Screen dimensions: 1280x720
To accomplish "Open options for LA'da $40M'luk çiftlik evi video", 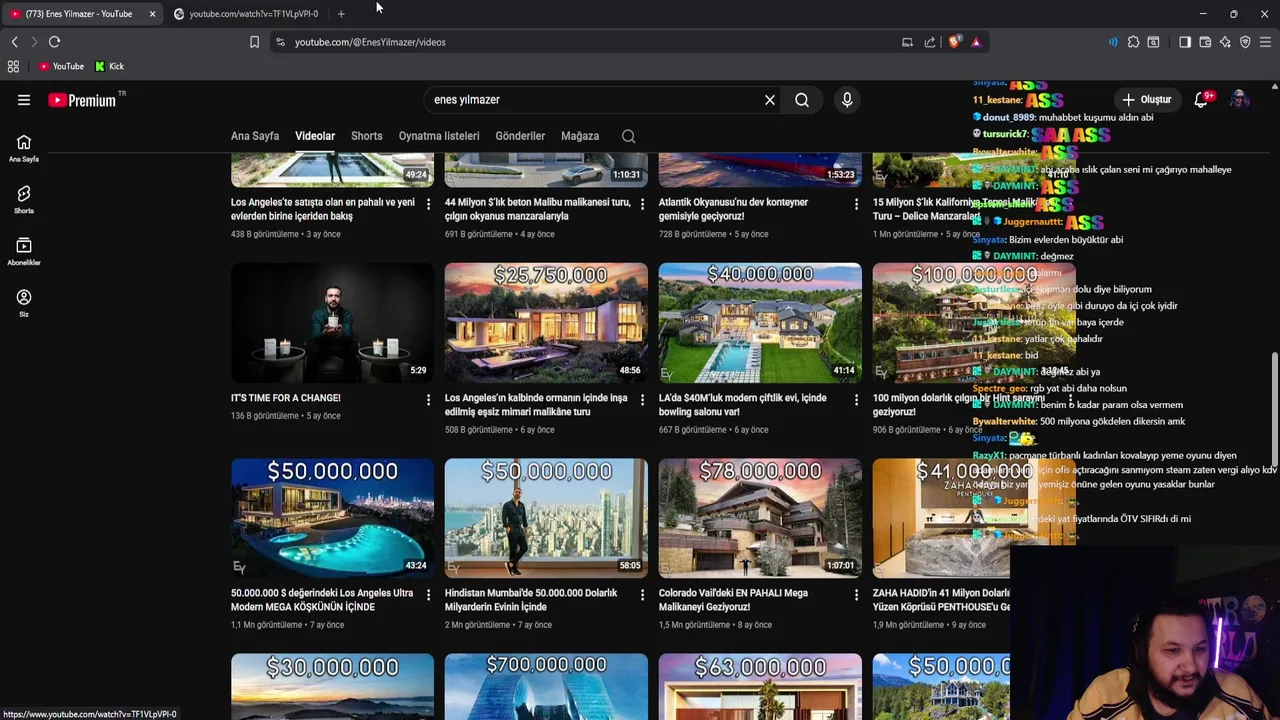I will 856,400.
